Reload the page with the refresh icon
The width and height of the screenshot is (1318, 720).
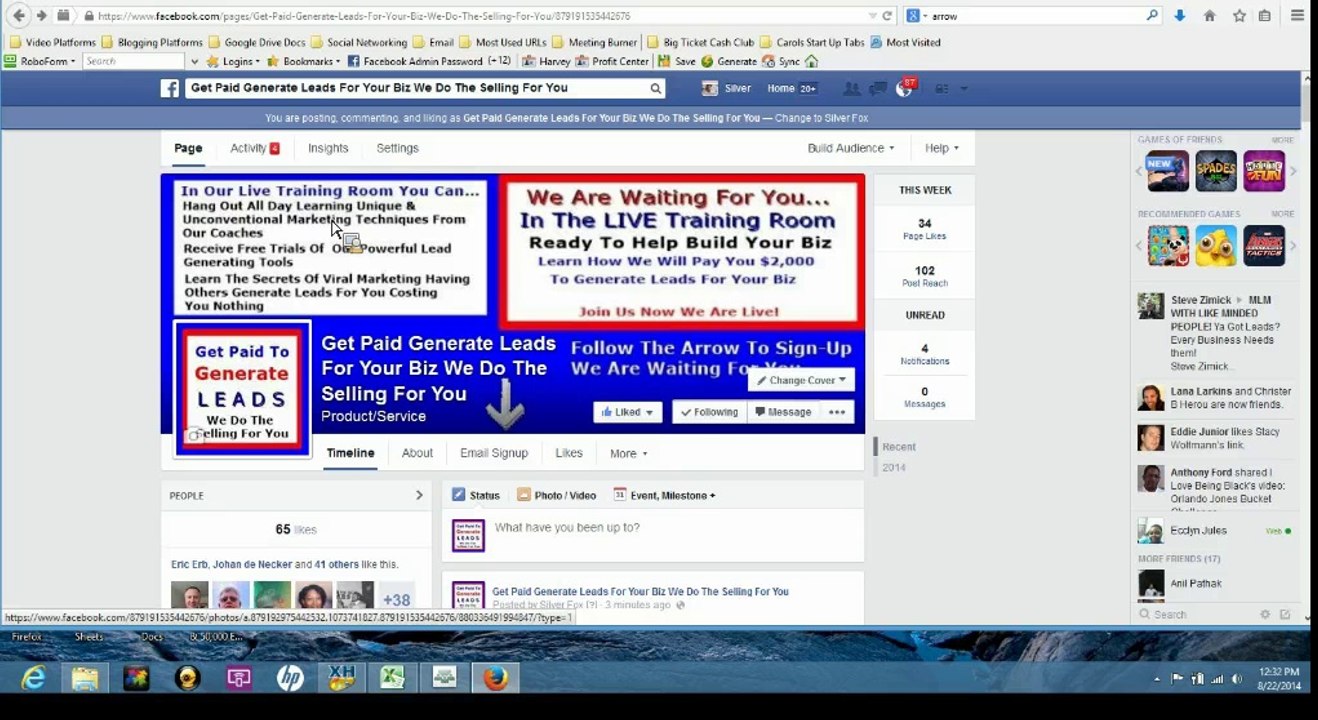tap(886, 16)
